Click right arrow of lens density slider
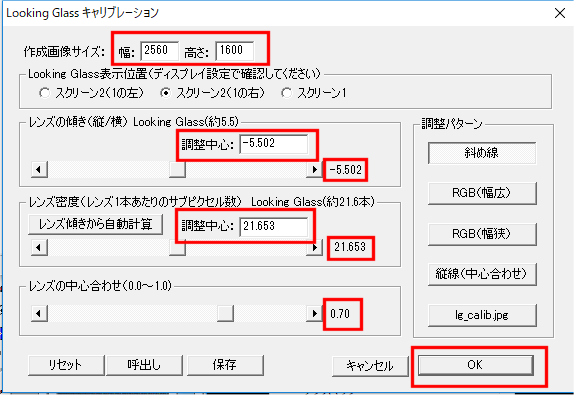 314,247
